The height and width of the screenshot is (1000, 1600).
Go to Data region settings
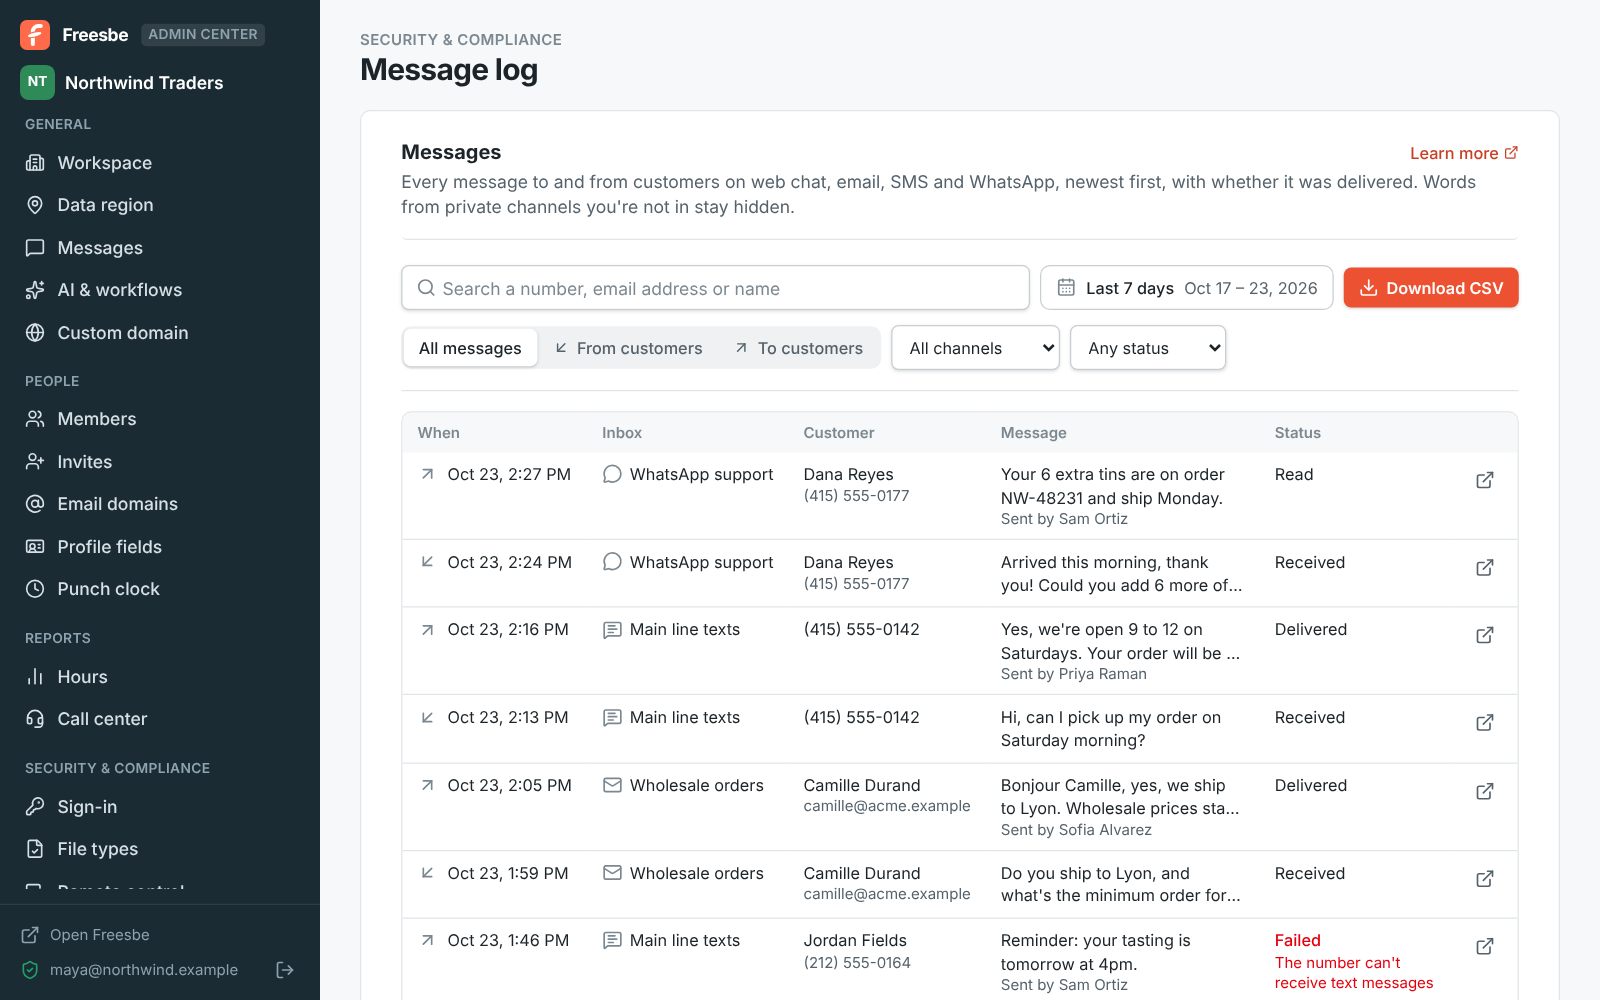click(105, 205)
